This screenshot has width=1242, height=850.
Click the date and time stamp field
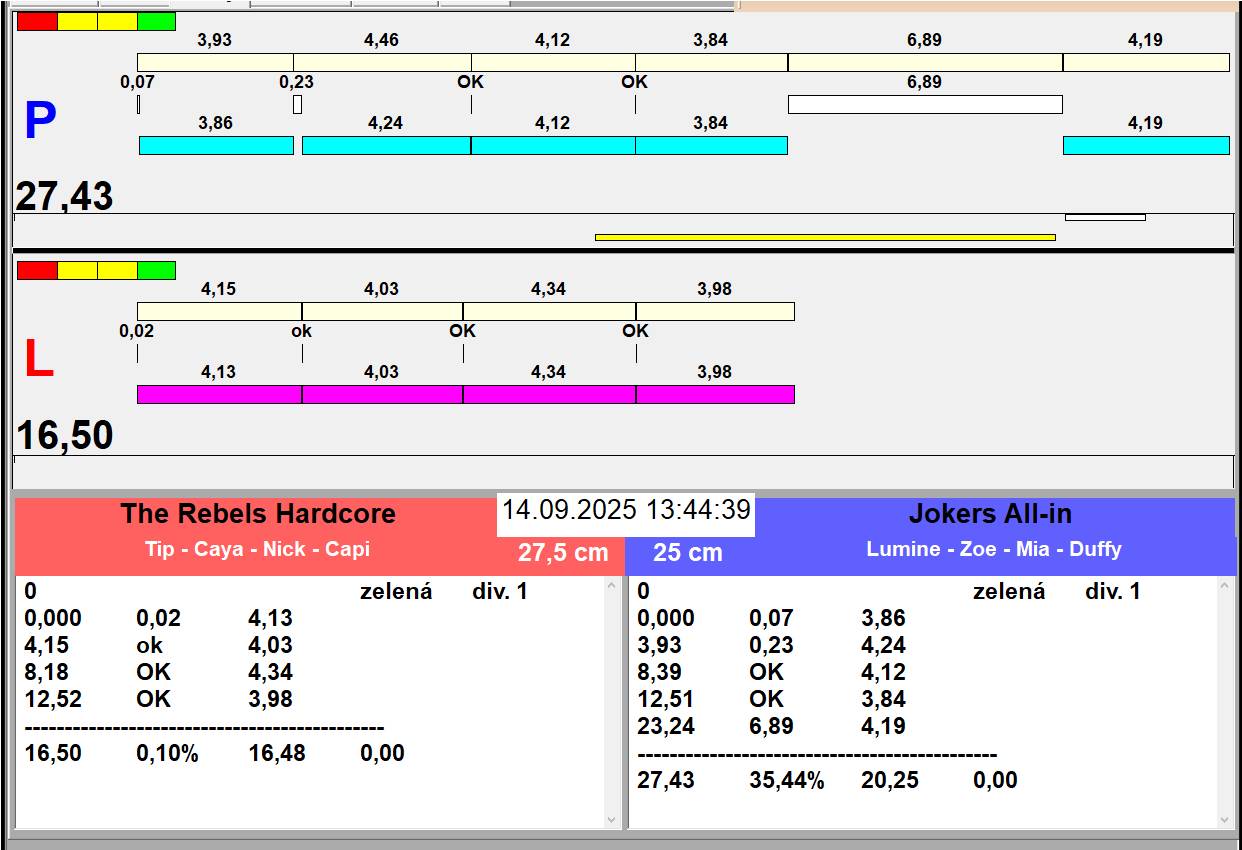click(626, 510)
